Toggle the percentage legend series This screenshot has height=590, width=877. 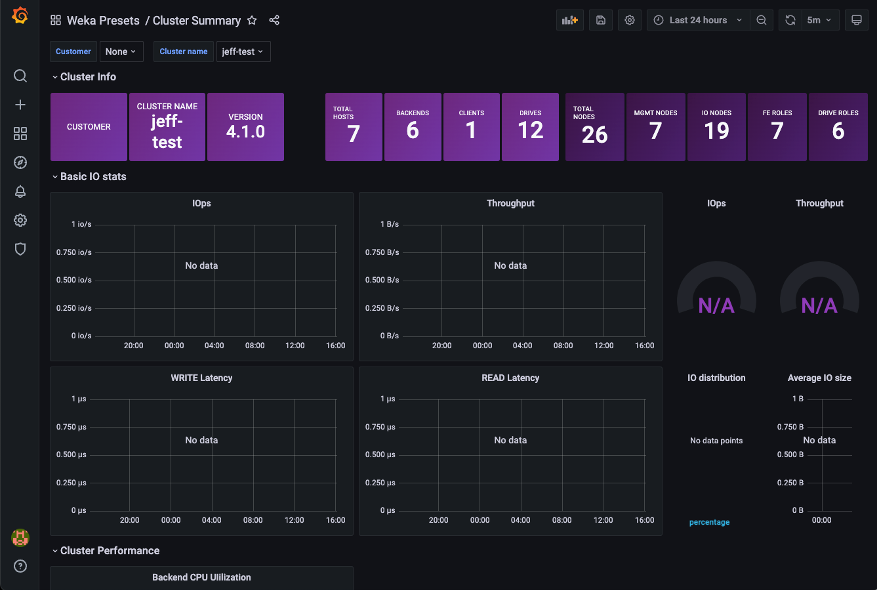[709, 522]
